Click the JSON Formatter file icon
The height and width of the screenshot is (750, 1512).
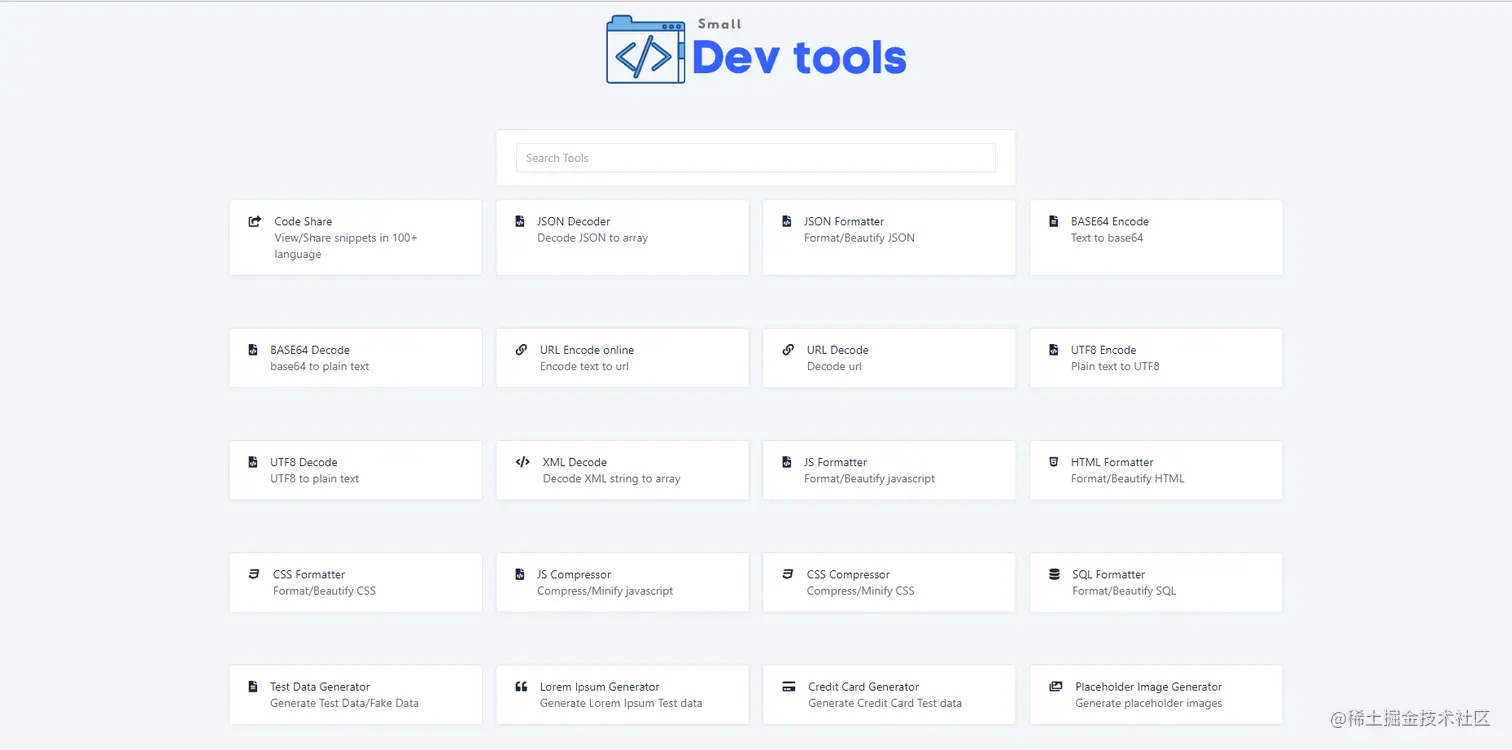pyautogui.click(x=787, y=221)
